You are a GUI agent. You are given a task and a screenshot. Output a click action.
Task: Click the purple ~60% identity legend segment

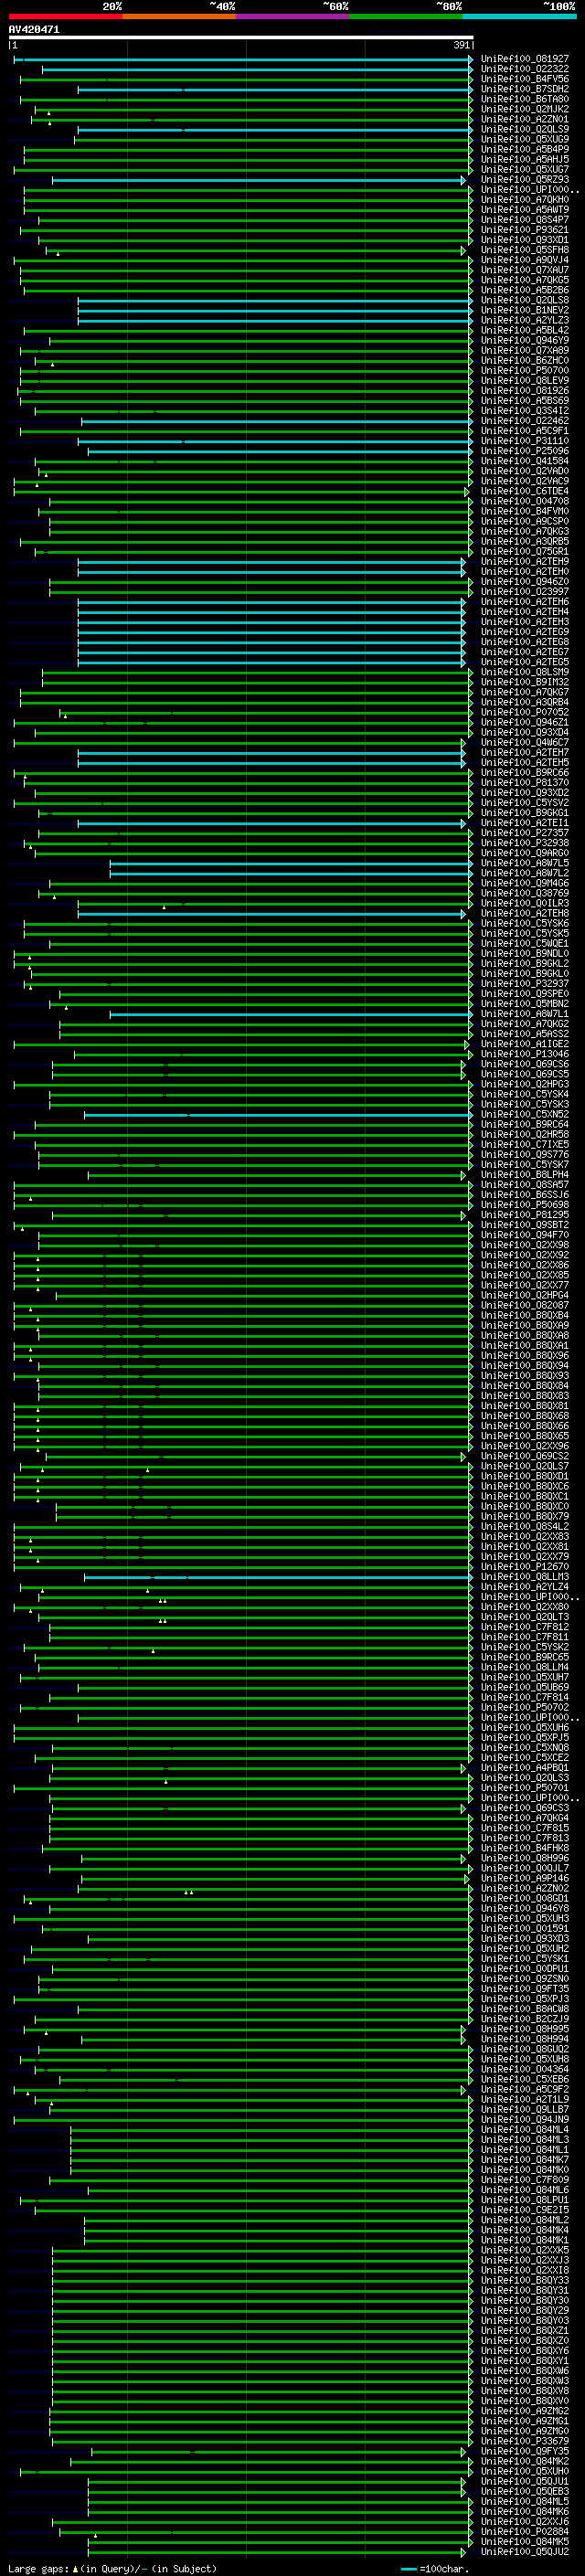292,16
